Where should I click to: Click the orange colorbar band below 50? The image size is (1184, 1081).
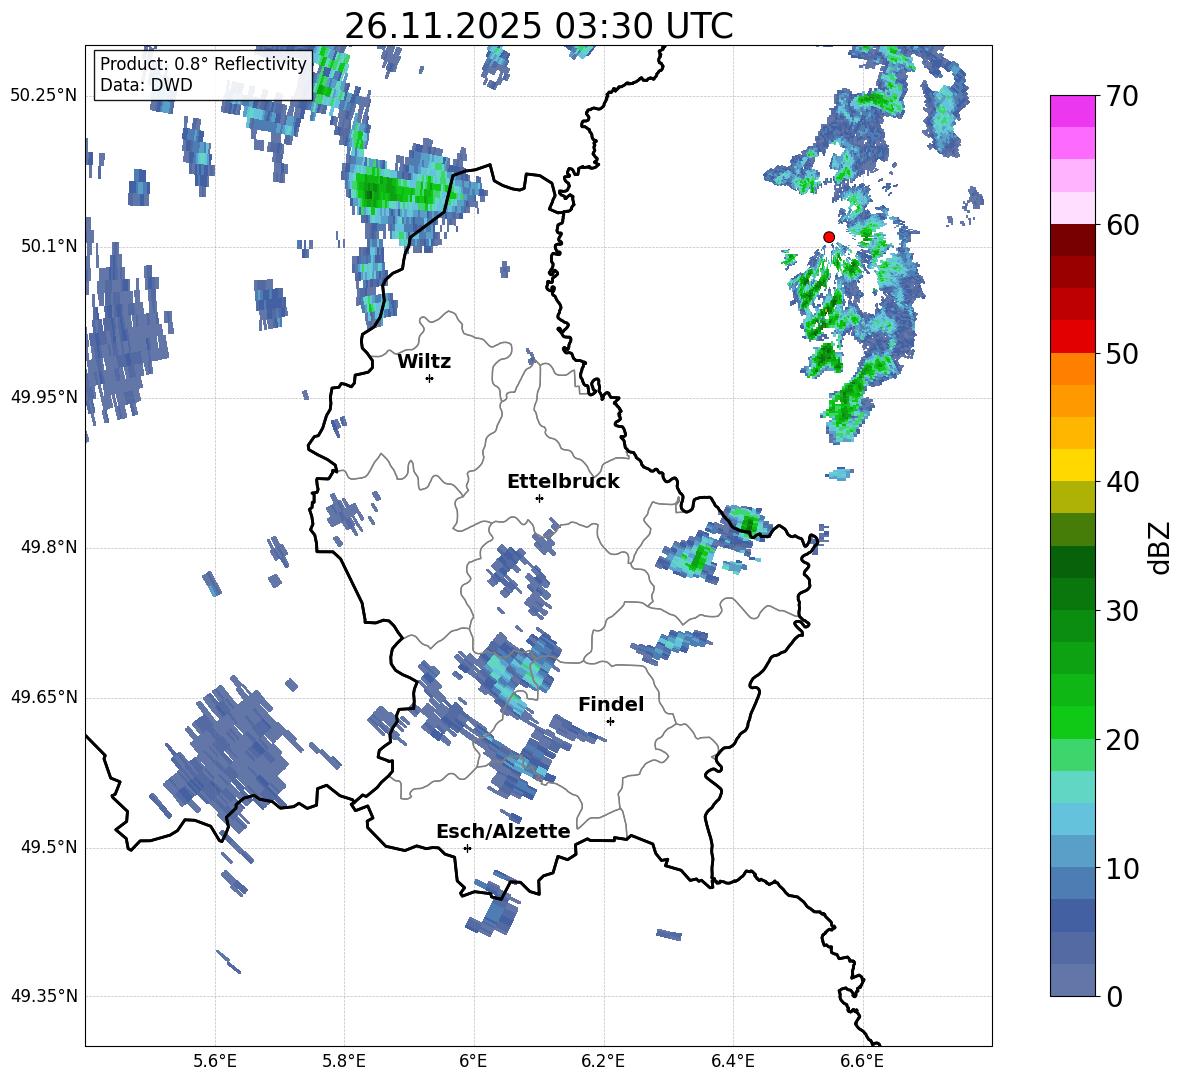[1072, 369]
